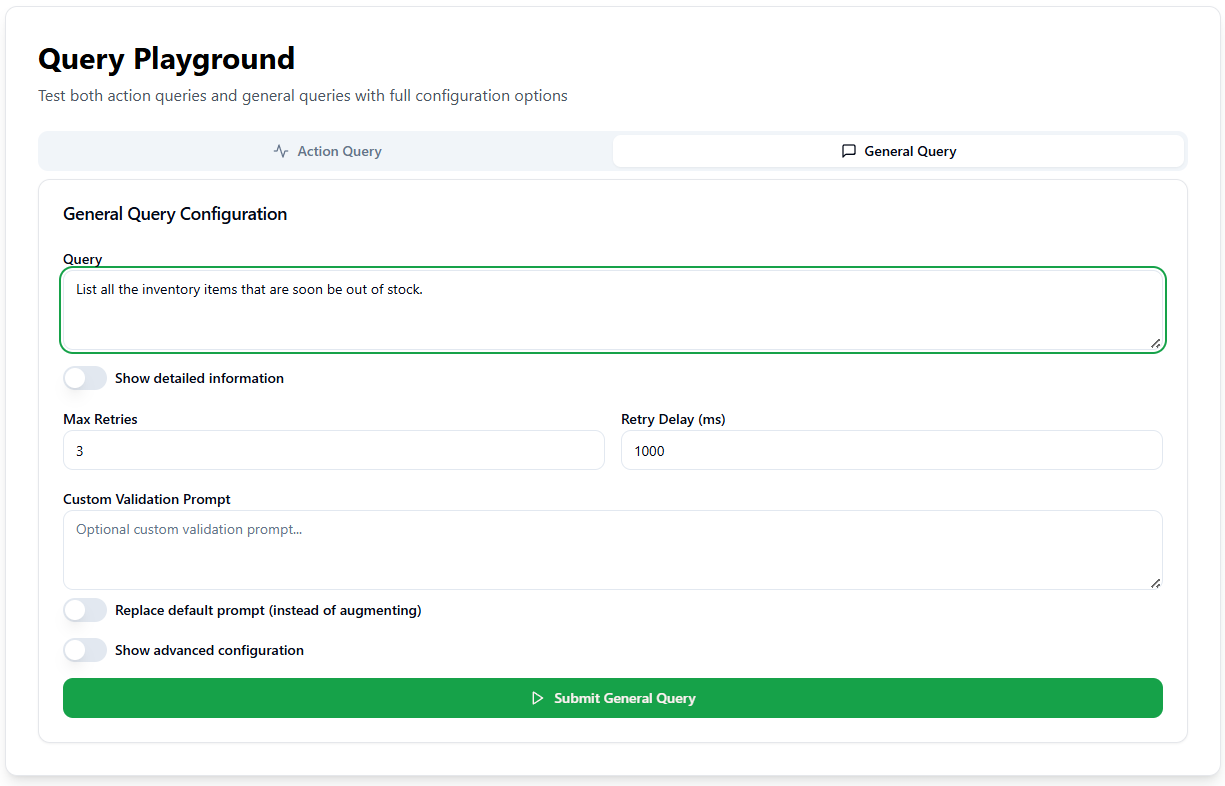Turn on Show advanced configuration switch
The height and width of the screenshot is (786, 1225).
click(x=85, y=650)
